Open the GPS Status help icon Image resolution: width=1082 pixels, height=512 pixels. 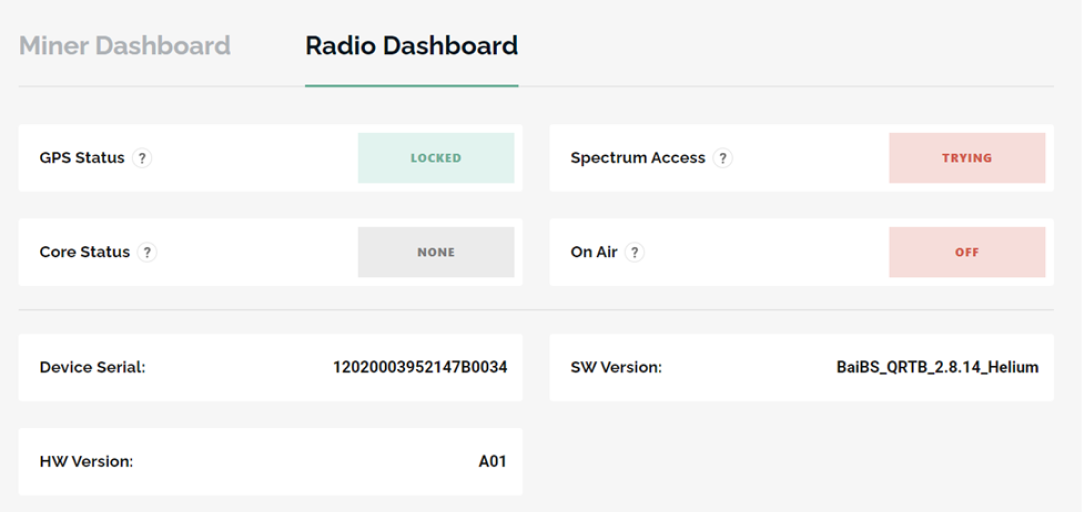point(142,158)
